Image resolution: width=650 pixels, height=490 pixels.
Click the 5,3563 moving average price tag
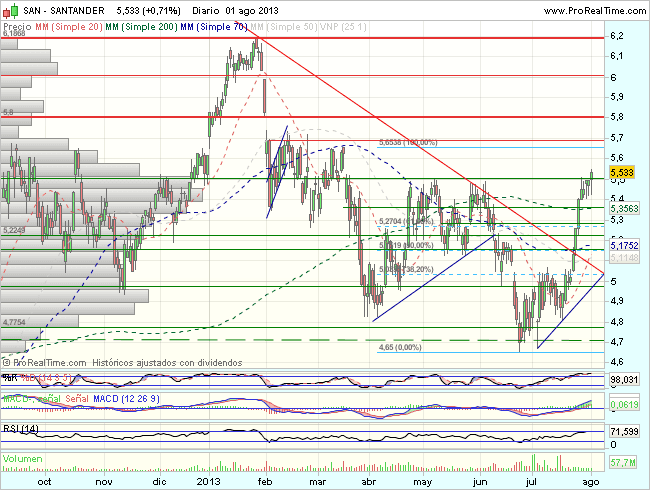623,209
